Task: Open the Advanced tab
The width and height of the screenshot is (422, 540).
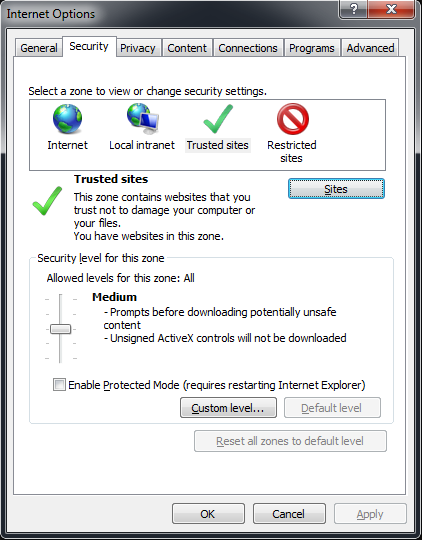Action: 370,48
